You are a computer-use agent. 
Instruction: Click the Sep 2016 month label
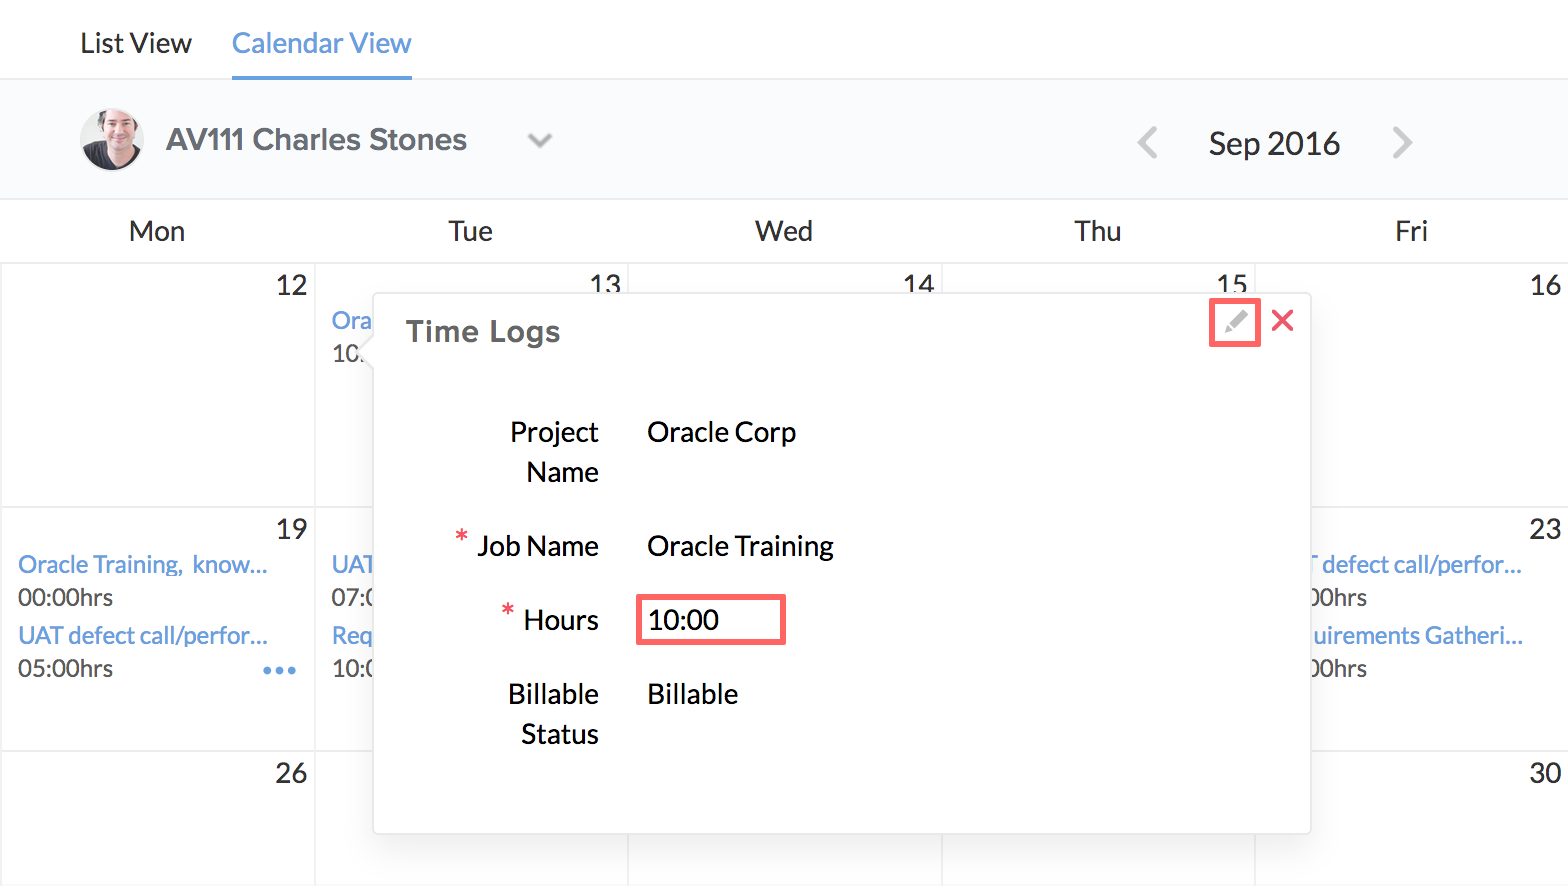pyautogui.click(x=1273, y=144)
